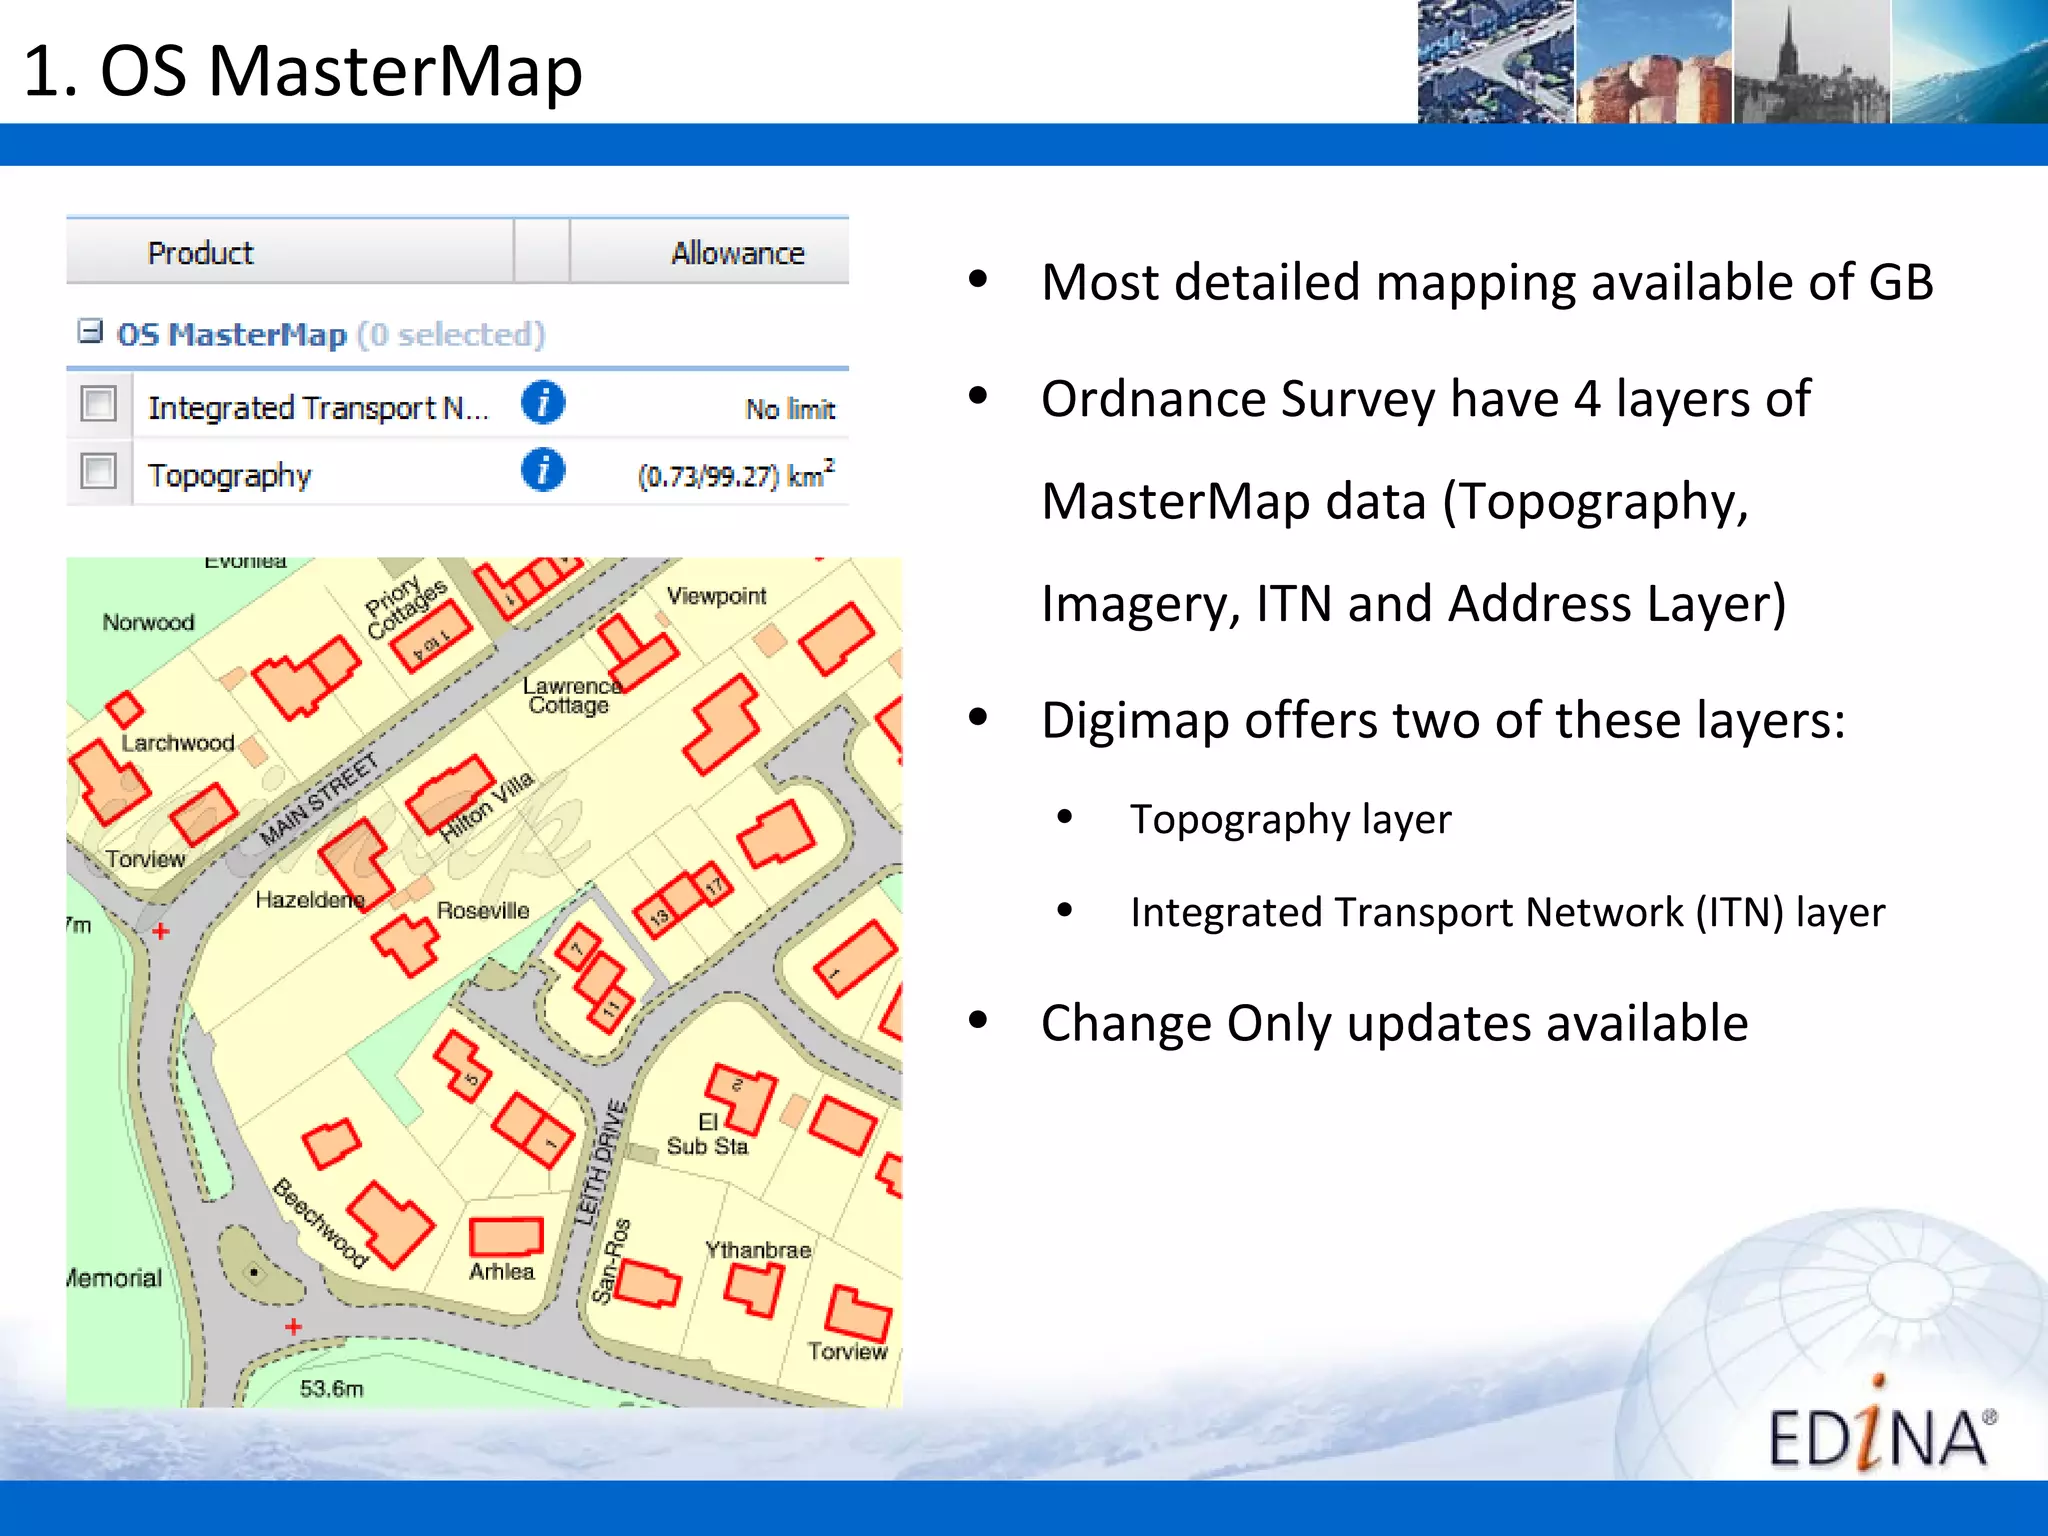Click the ocean wave photo in header
2048x1536 pixels.
1970,61
